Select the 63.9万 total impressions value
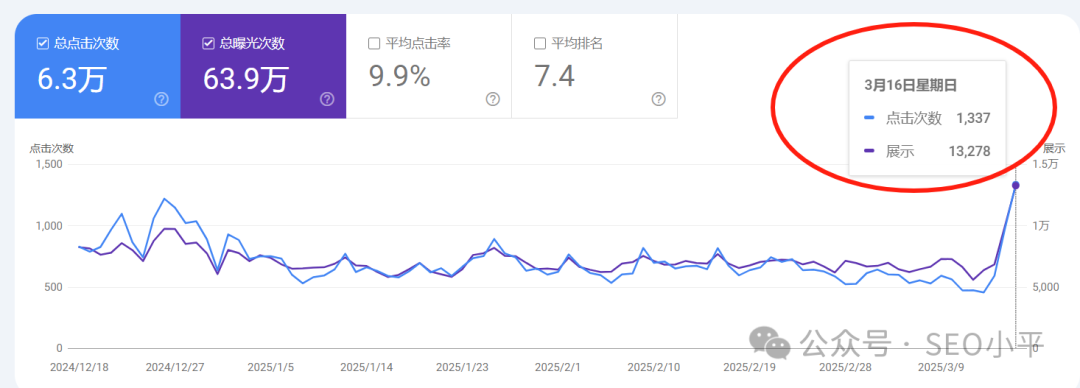Viewport: 1080px width, 388px height. point(245,78)
